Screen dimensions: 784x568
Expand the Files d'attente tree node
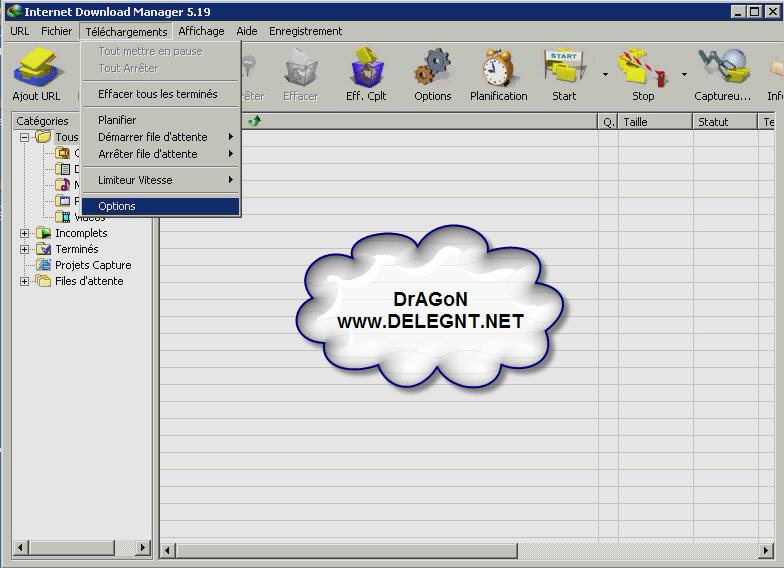click(x=24, y=282)
